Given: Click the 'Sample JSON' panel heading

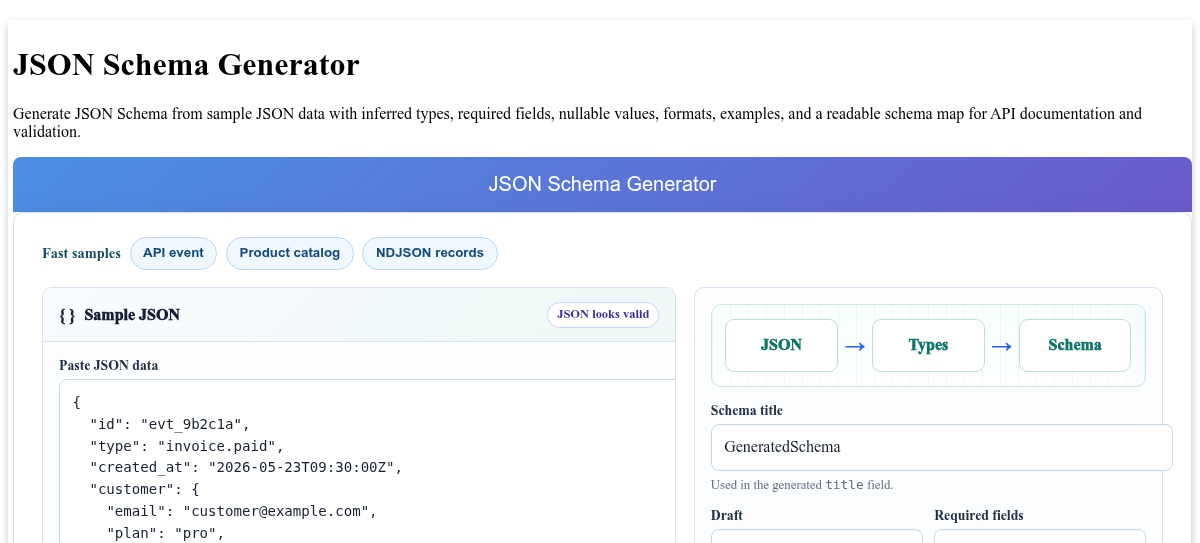Looking at the screenshot, I should pyautogui.click(x=132, y=315).
